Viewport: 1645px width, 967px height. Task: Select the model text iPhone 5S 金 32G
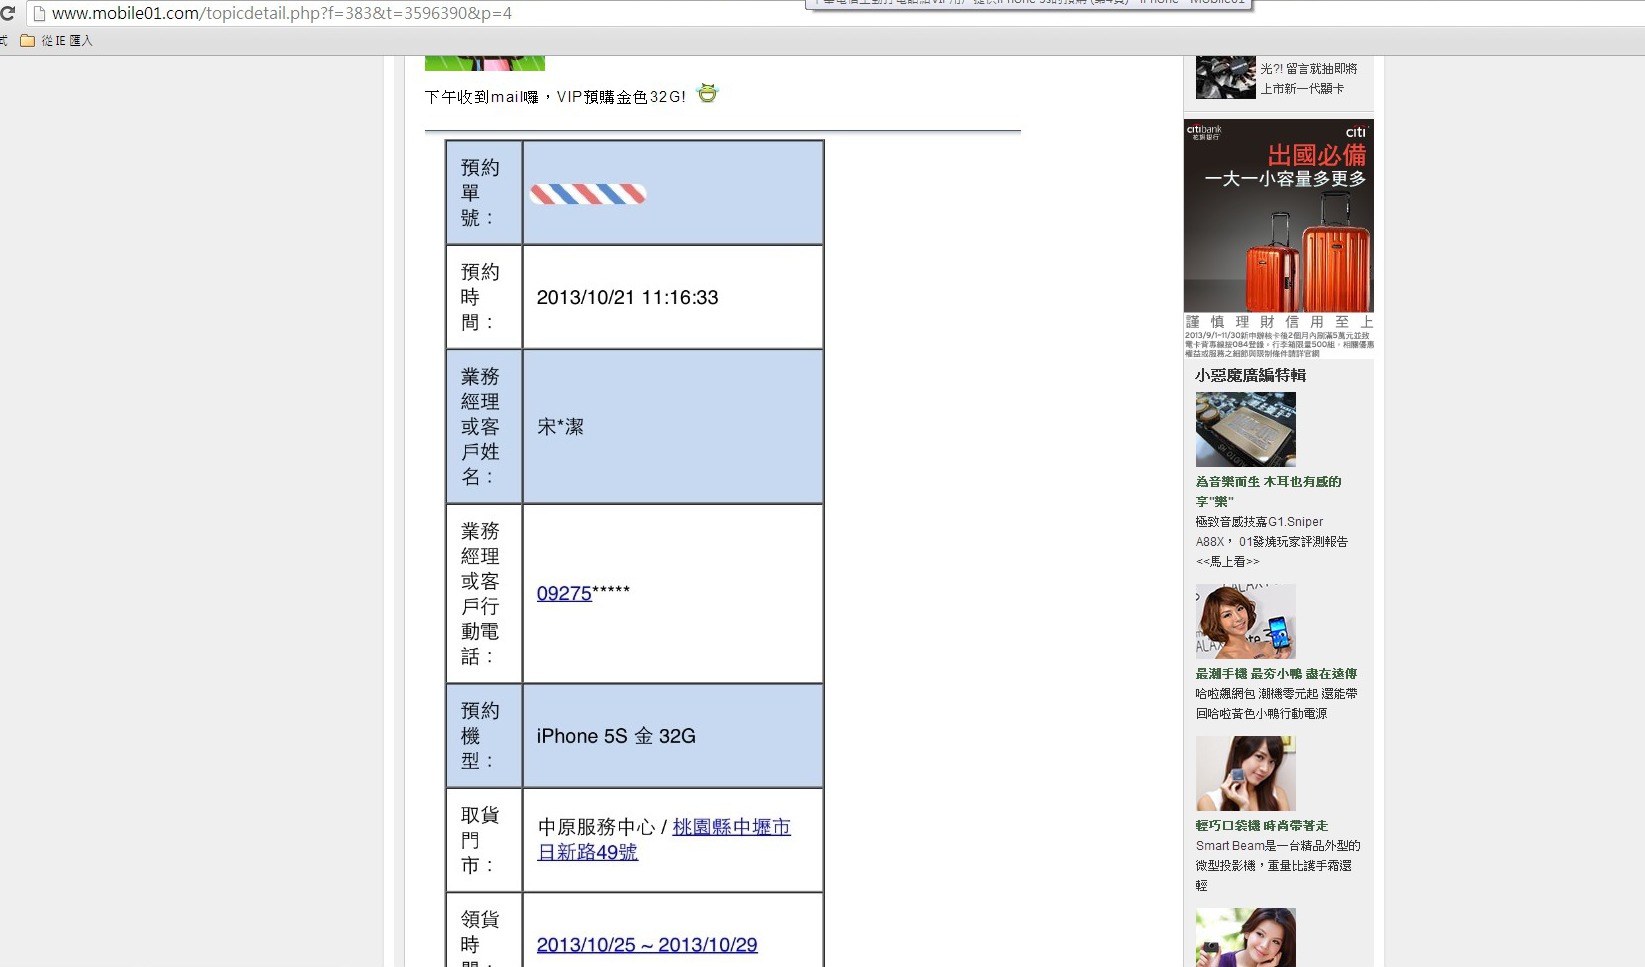coord(616,736)
